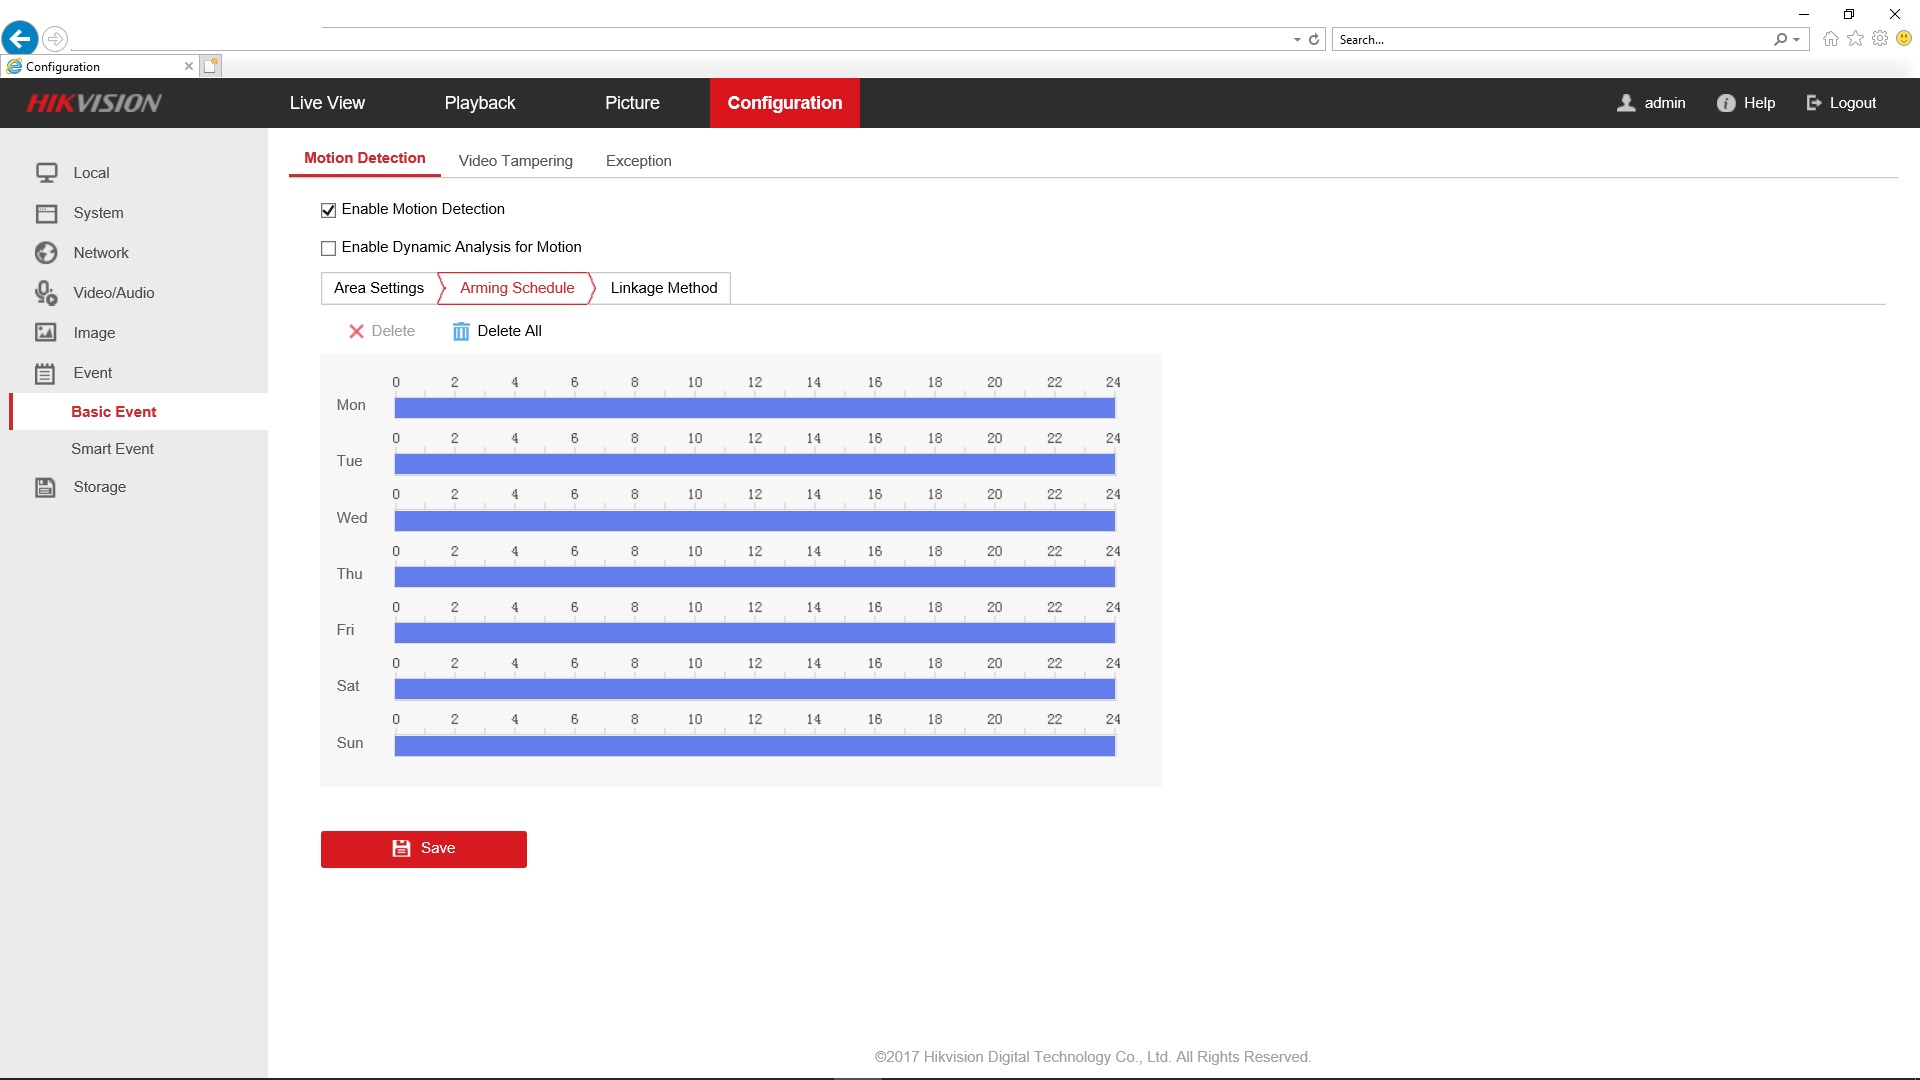The height and width of the screenshot is (1080, 1920).
Task: Switch to the Video Tampering tab
Action: (x=515, y=161)
